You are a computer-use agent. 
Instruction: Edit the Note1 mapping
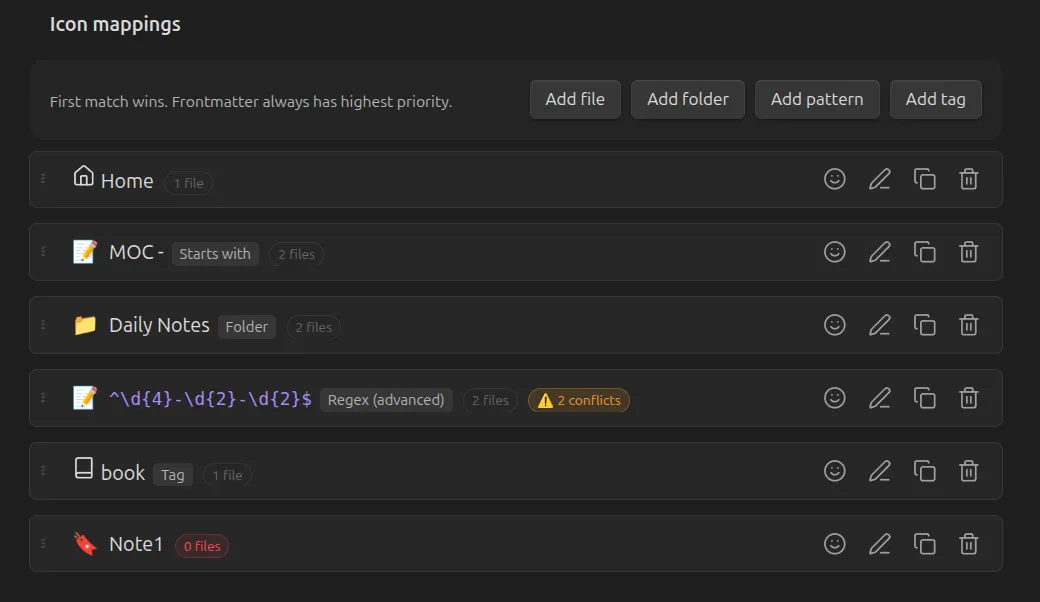click(x=879, y=544)
